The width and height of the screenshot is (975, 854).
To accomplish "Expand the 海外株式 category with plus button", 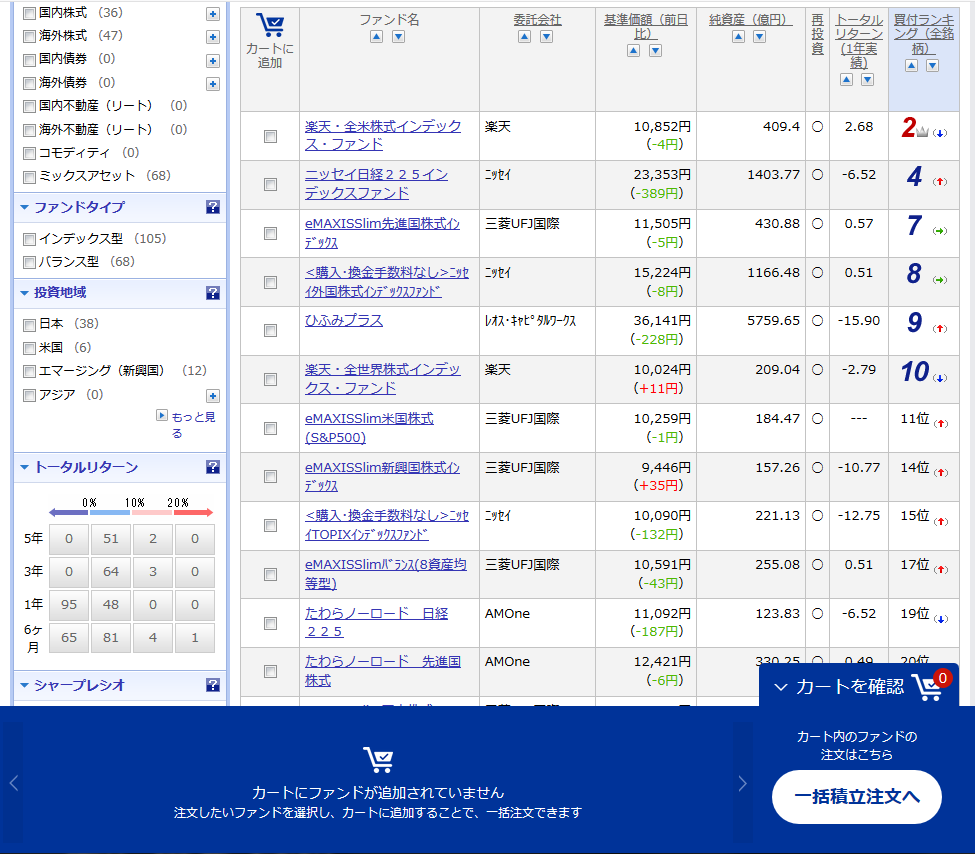I will [x=213, y=37].
